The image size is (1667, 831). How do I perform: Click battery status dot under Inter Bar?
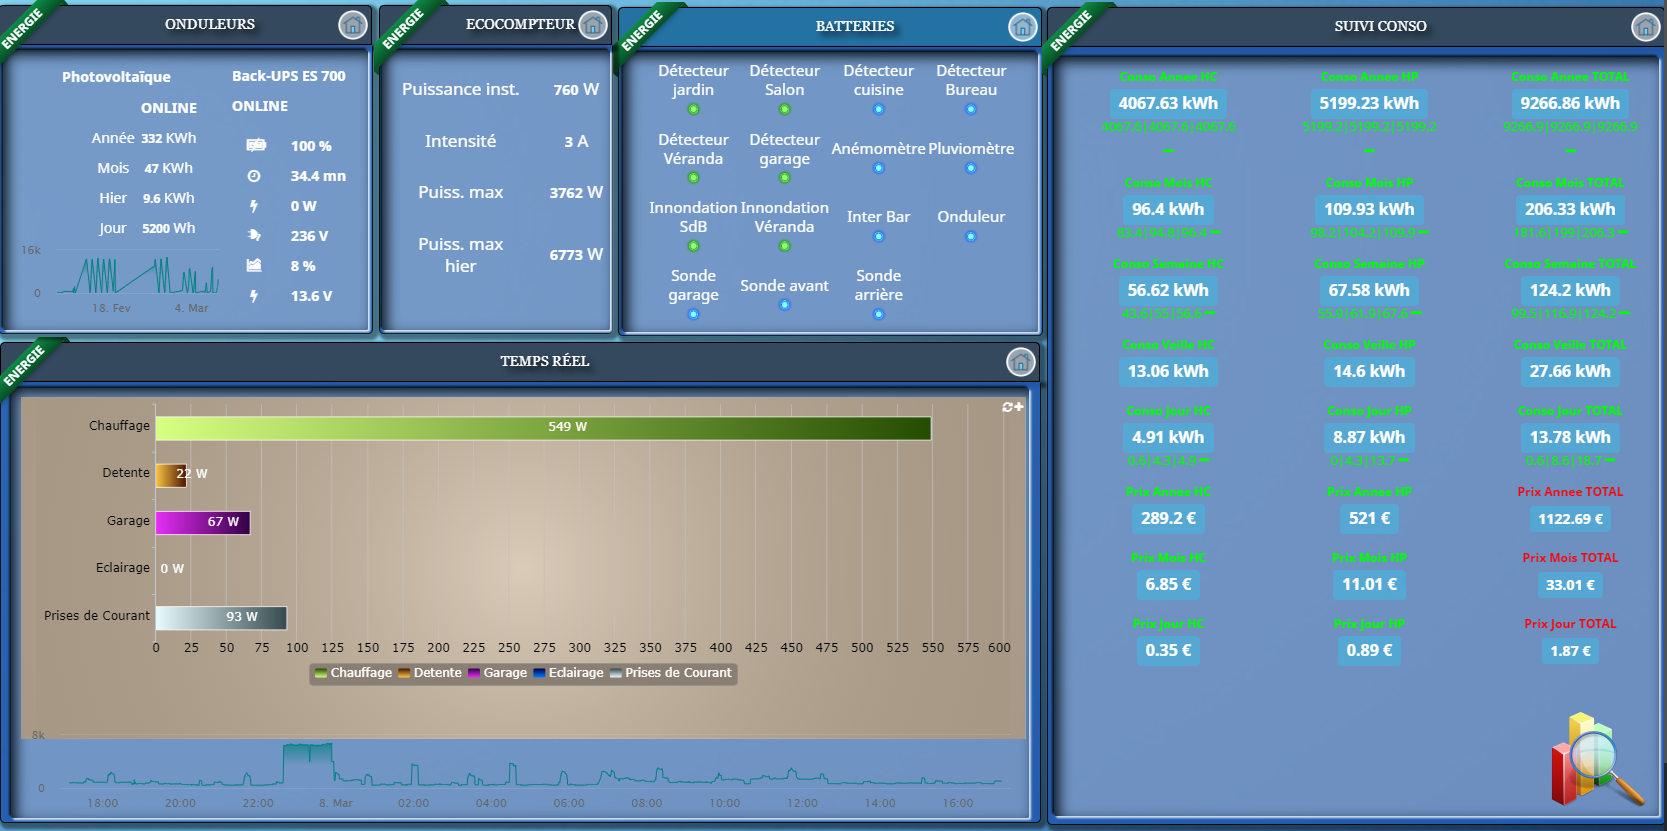coord(878,237)
